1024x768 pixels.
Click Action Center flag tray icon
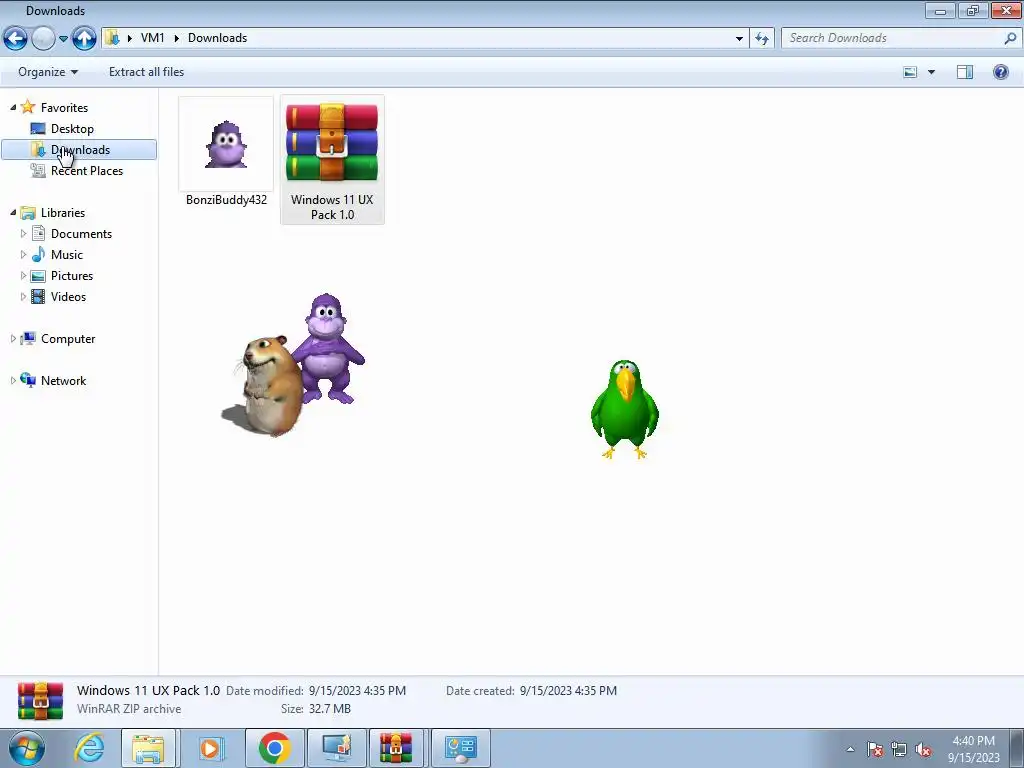[x=875, y=749]
